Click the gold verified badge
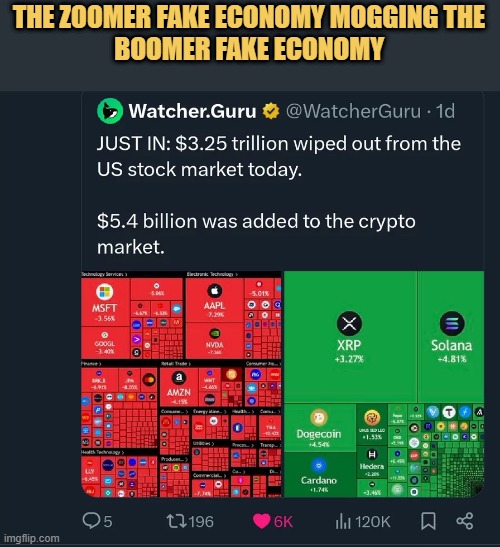This screenshot has height=547, width=500. click(271, 111)
